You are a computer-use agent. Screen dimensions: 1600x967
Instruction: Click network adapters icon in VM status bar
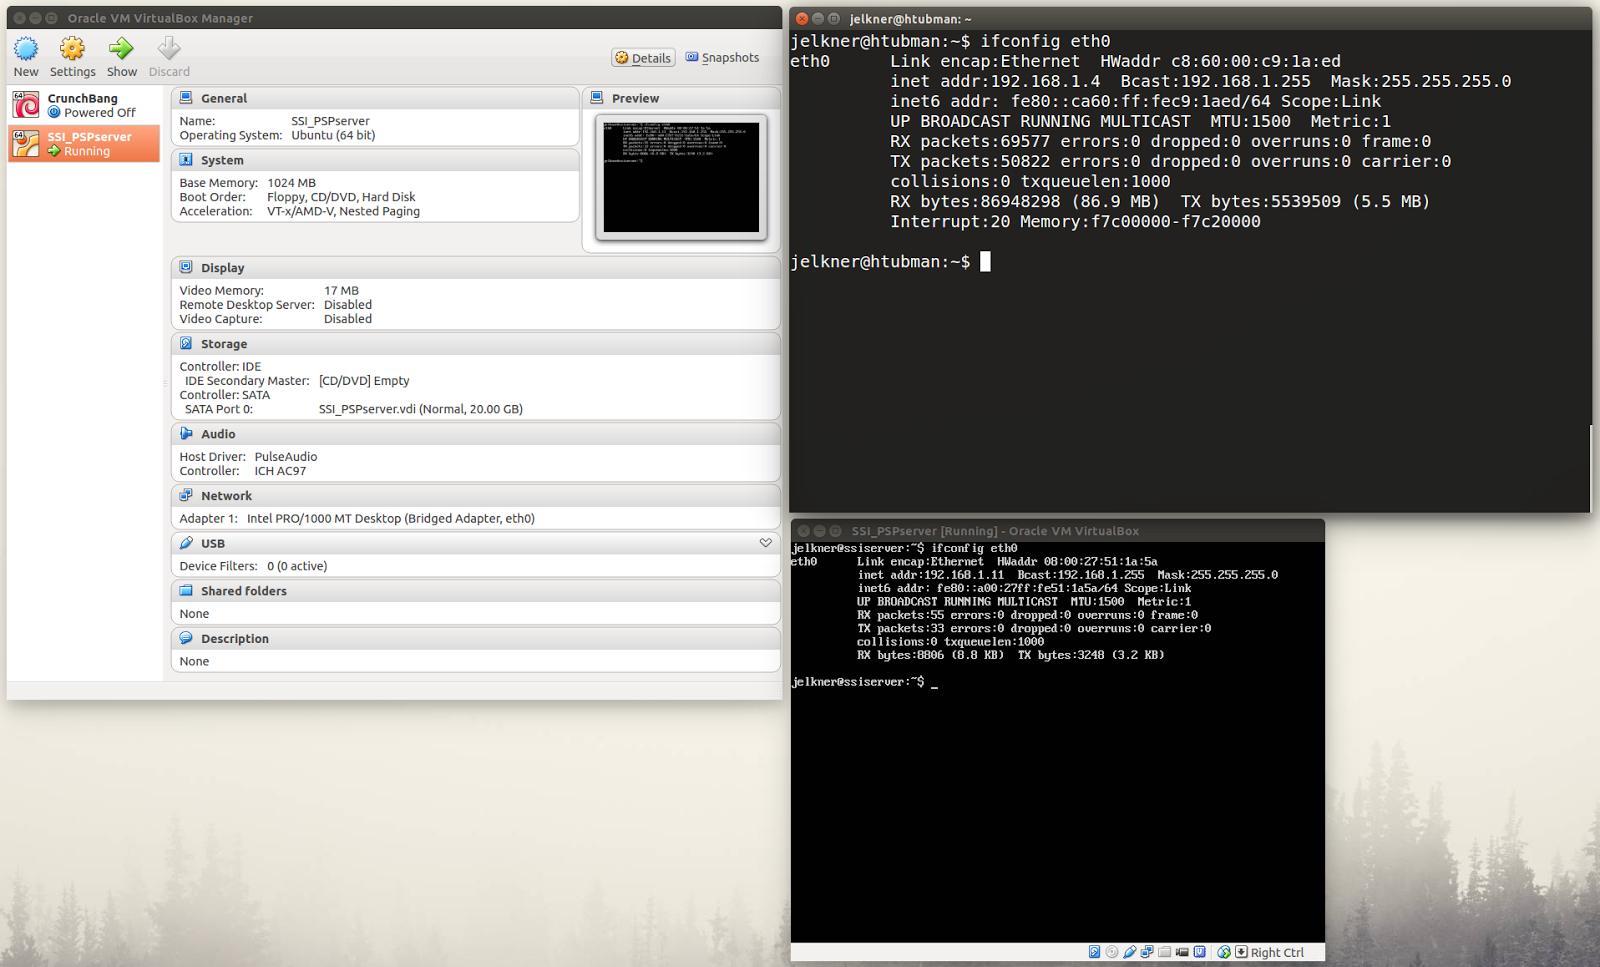click(1147, 952)
